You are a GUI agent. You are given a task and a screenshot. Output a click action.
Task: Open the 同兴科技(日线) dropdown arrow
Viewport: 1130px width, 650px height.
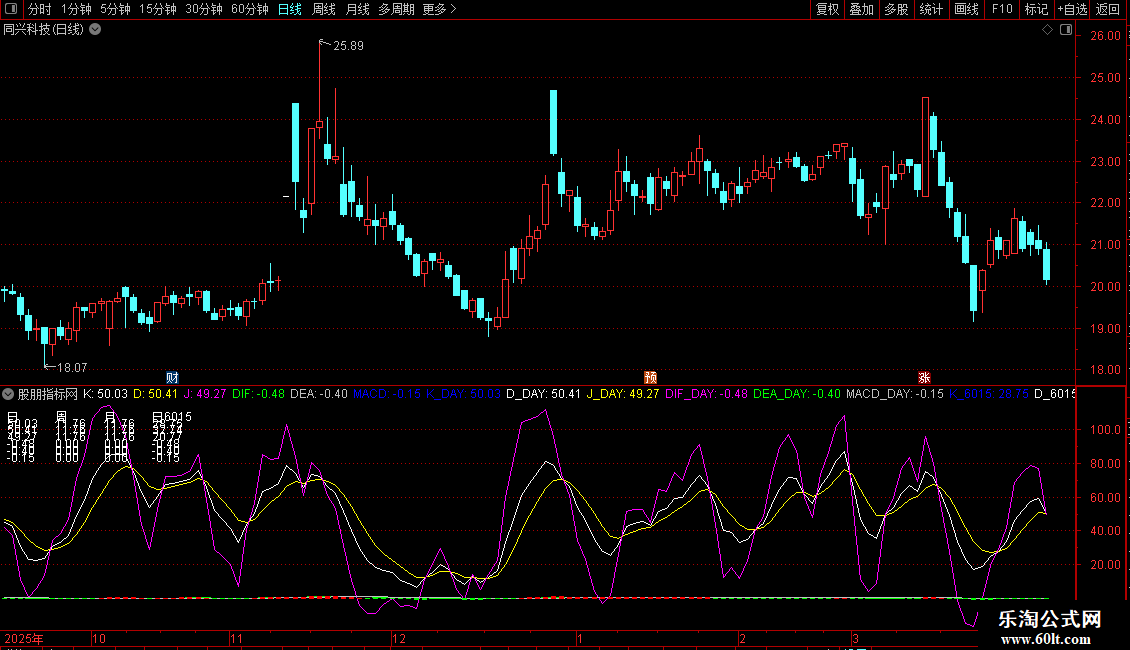pos(95,29)
